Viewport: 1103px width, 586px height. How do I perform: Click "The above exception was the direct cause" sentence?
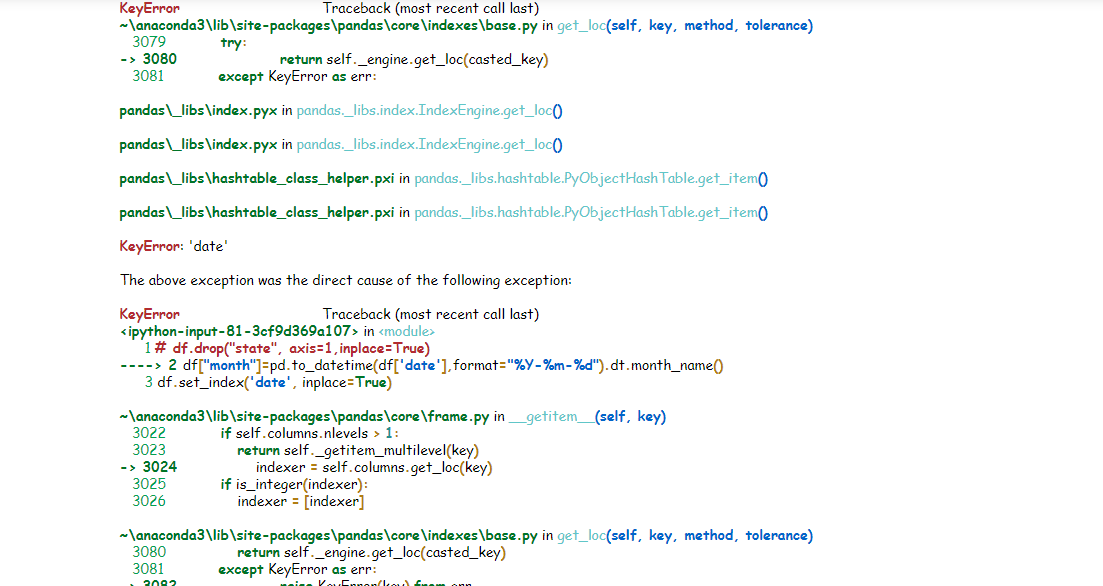(x=345, y=280)
